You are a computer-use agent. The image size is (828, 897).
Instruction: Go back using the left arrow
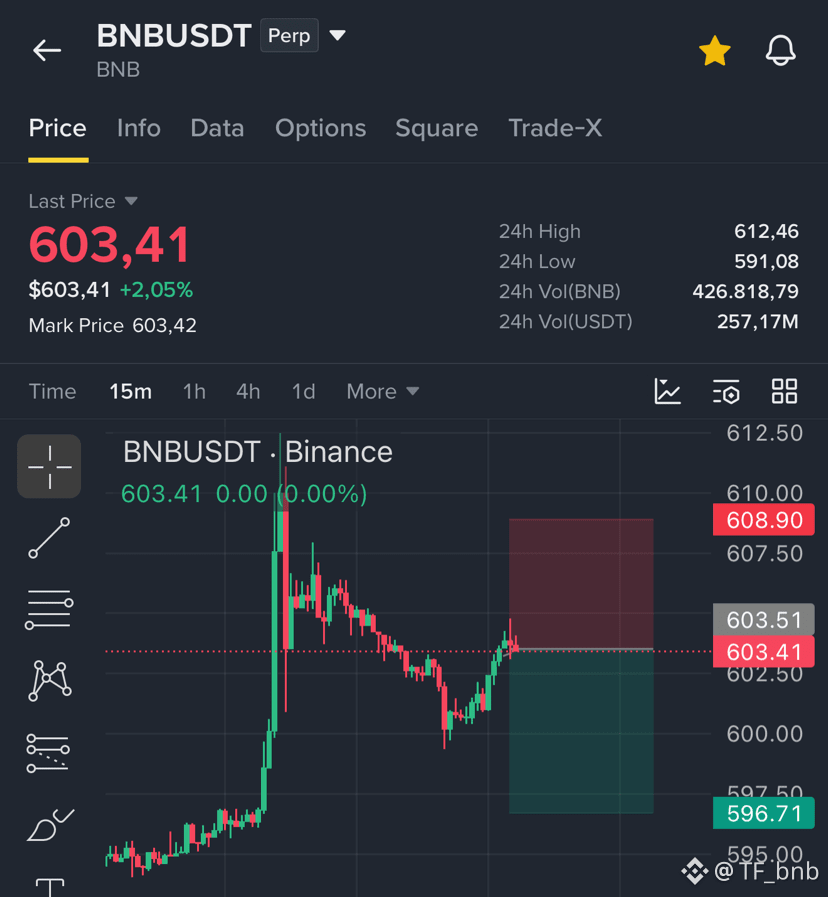point(47,50)
